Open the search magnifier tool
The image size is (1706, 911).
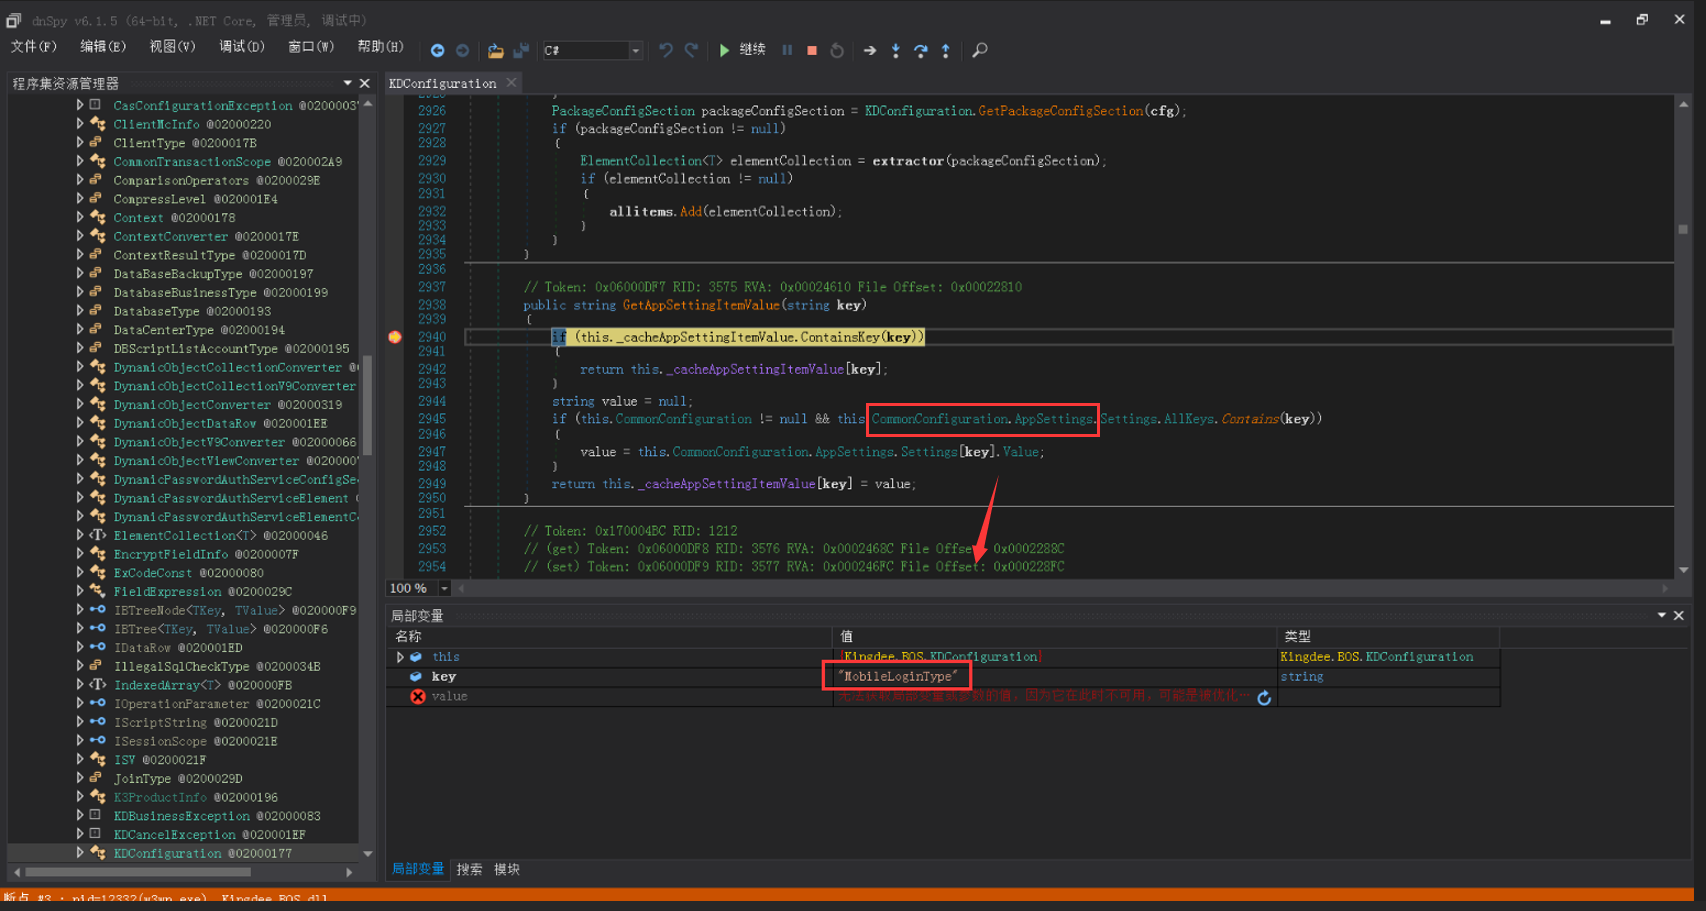(x=980, y=50)
